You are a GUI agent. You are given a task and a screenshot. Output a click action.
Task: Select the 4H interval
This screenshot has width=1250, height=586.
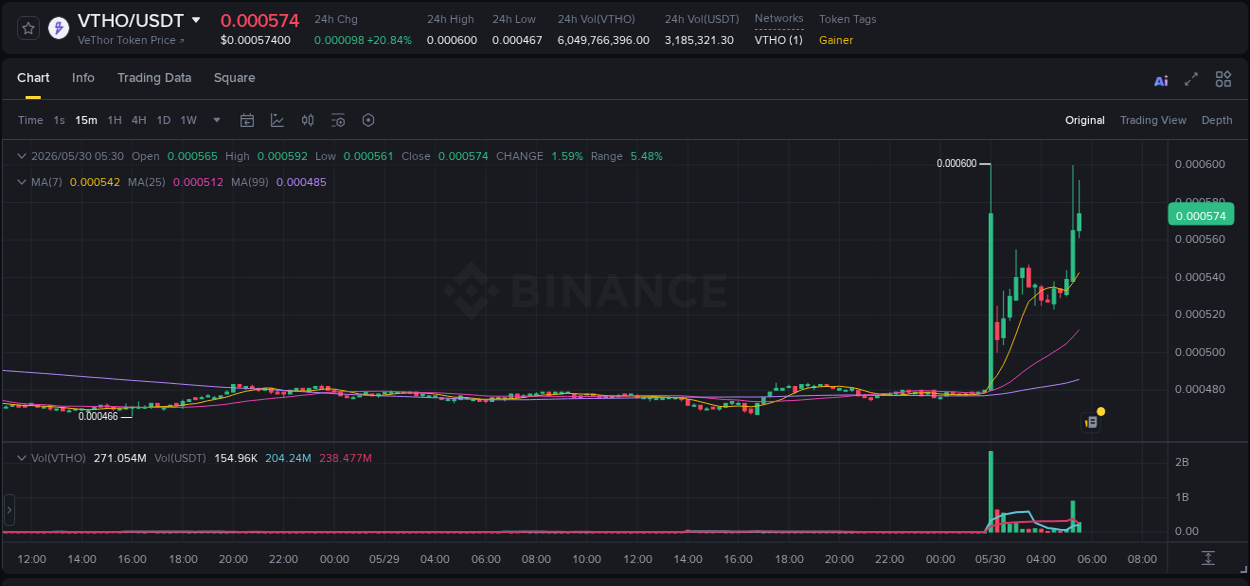tap(139, 120)
